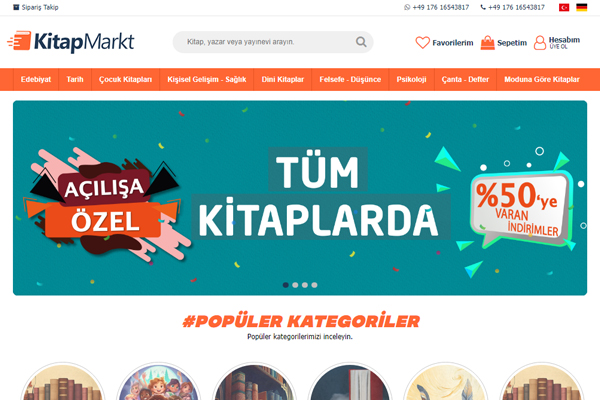Open the Edebiyat category menu
The height and width of the screenshot is (400, 600).
click(x=36, y=80)
